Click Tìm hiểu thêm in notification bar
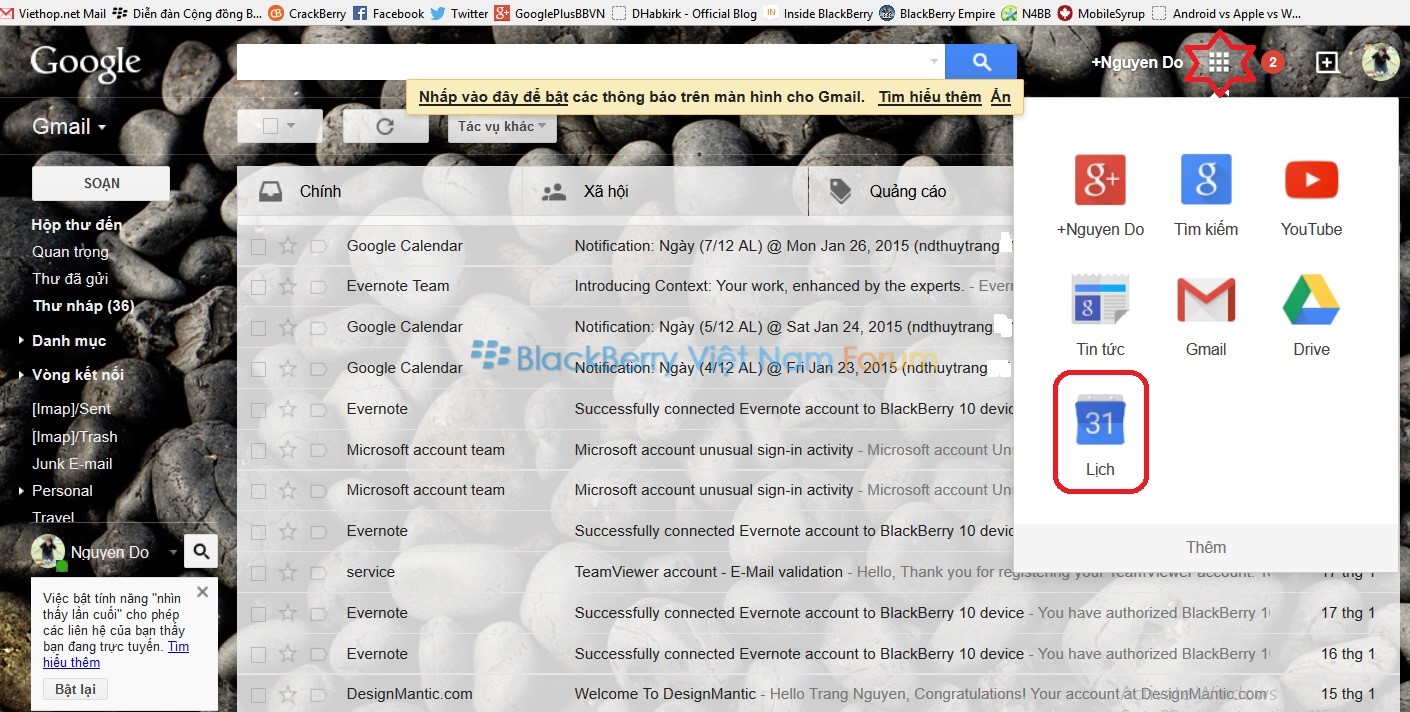This screenshot has height=712, width=1410. pos(930,97)
